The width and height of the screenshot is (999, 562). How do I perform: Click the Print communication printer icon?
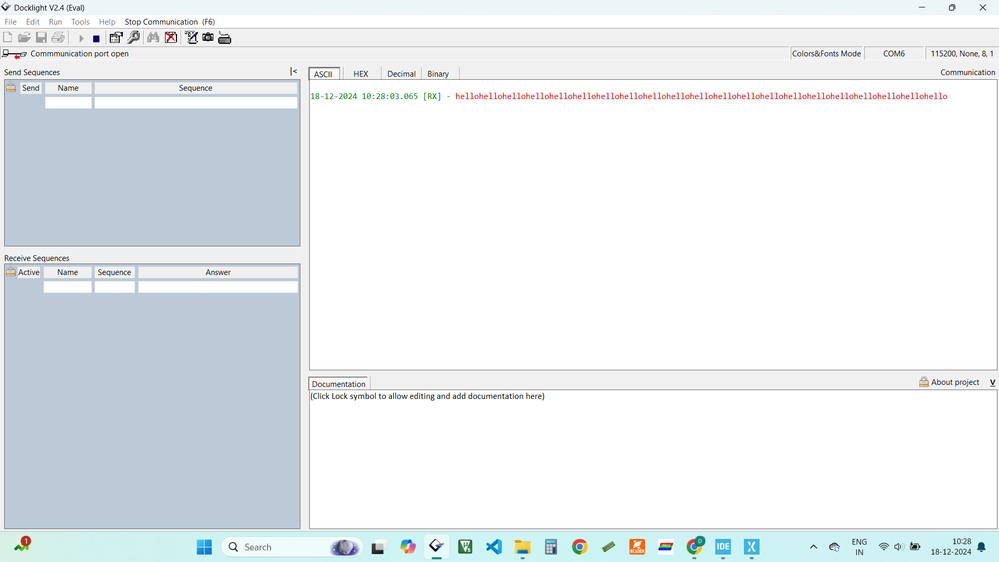click(x=58, y=38)
